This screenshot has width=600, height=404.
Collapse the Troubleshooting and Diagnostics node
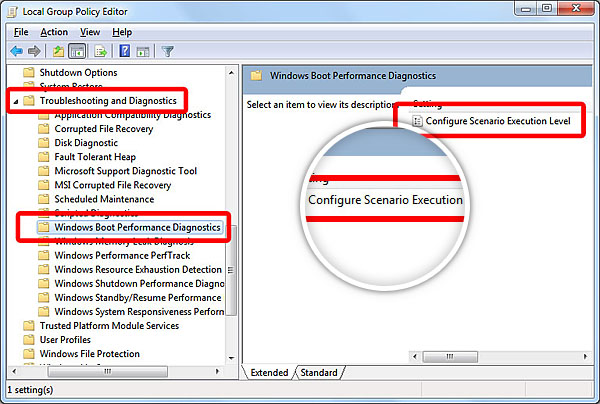point(16,101)
